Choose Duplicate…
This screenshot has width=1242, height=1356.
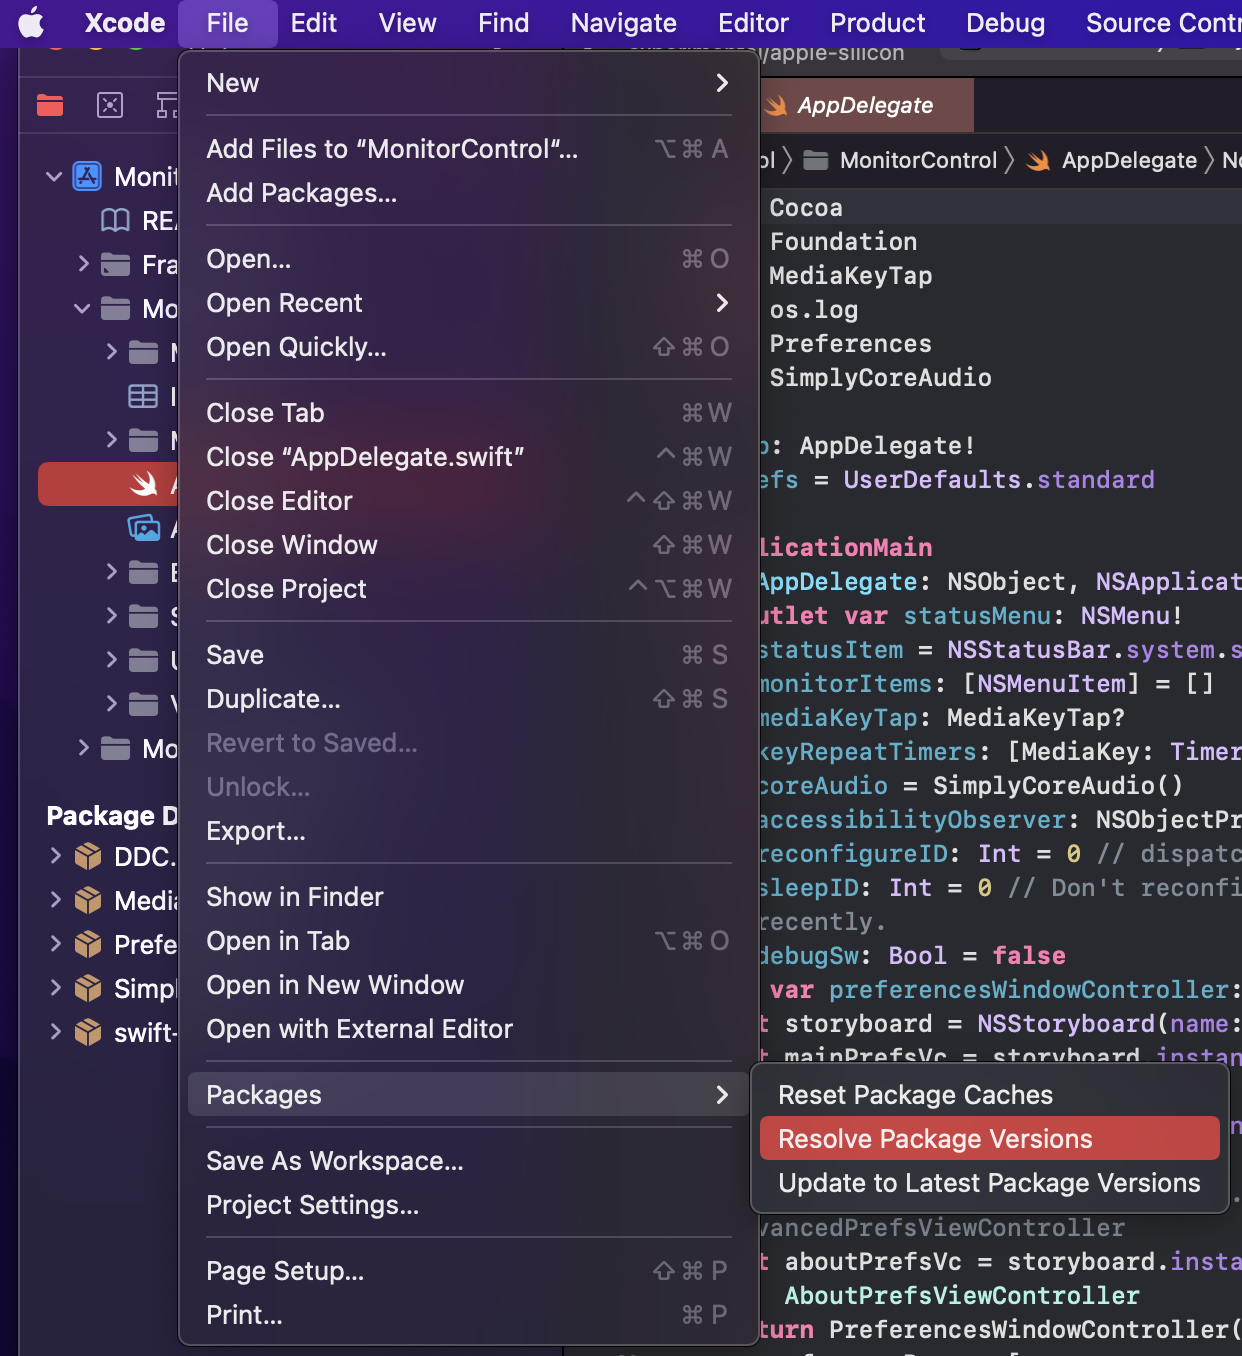coord(468,699)
